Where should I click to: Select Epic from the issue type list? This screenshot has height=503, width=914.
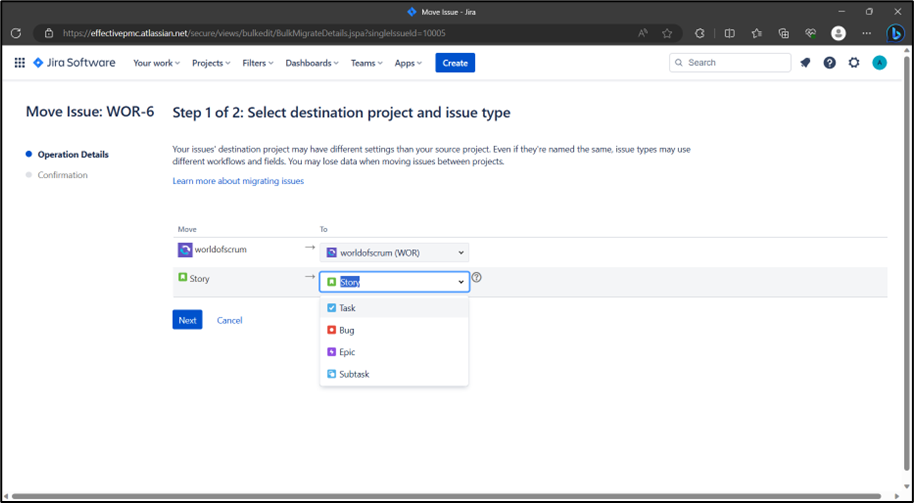[394, 352]
